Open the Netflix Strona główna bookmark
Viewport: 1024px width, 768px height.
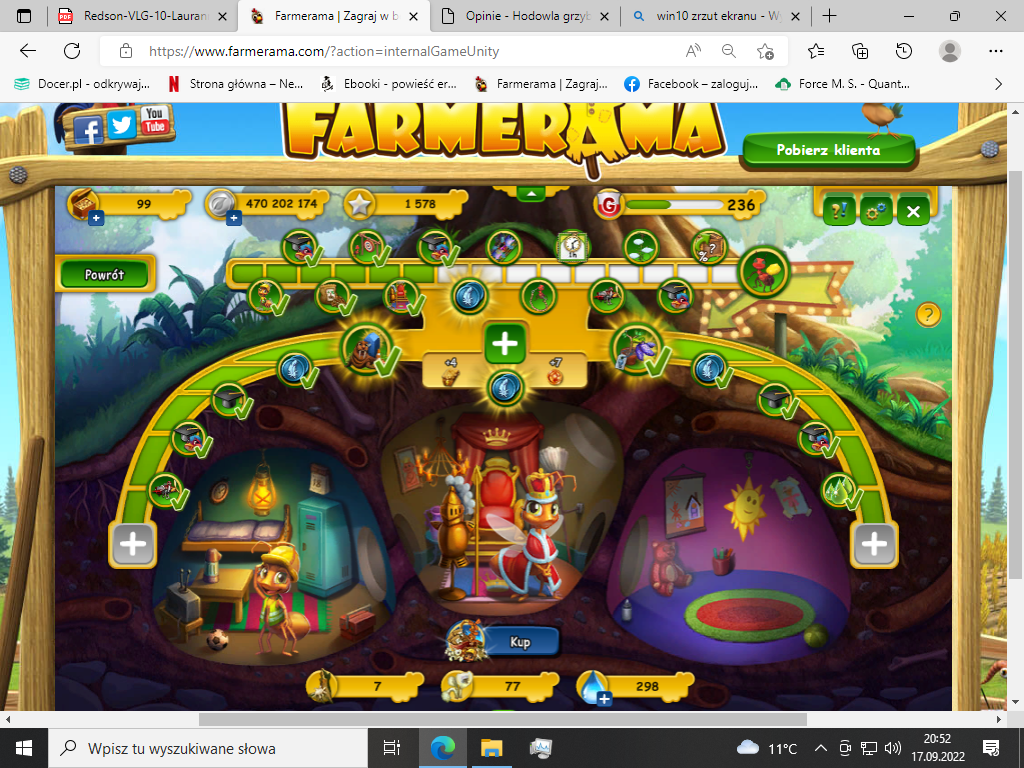(236, 84)
